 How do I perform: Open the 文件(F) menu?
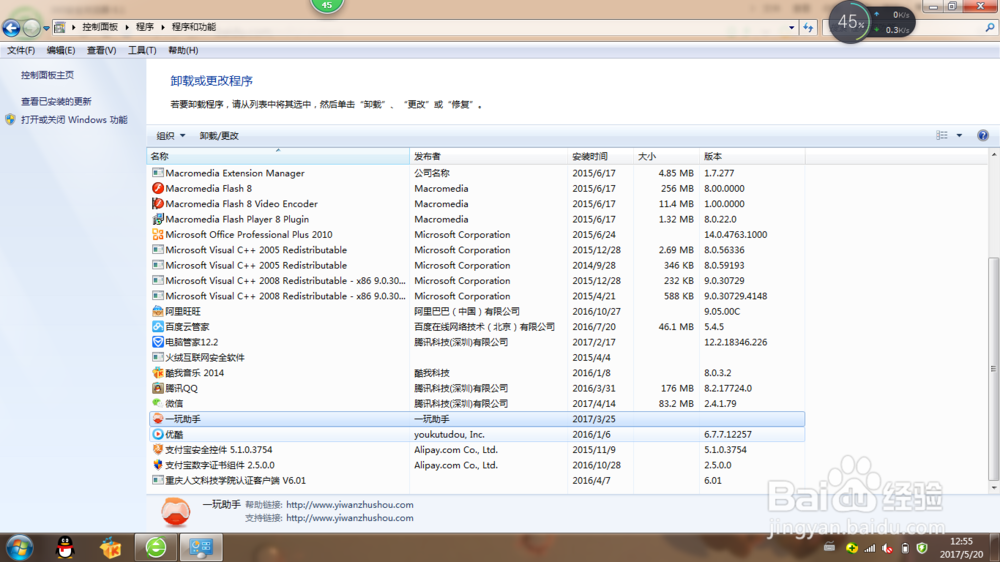(x=21, y=50)
